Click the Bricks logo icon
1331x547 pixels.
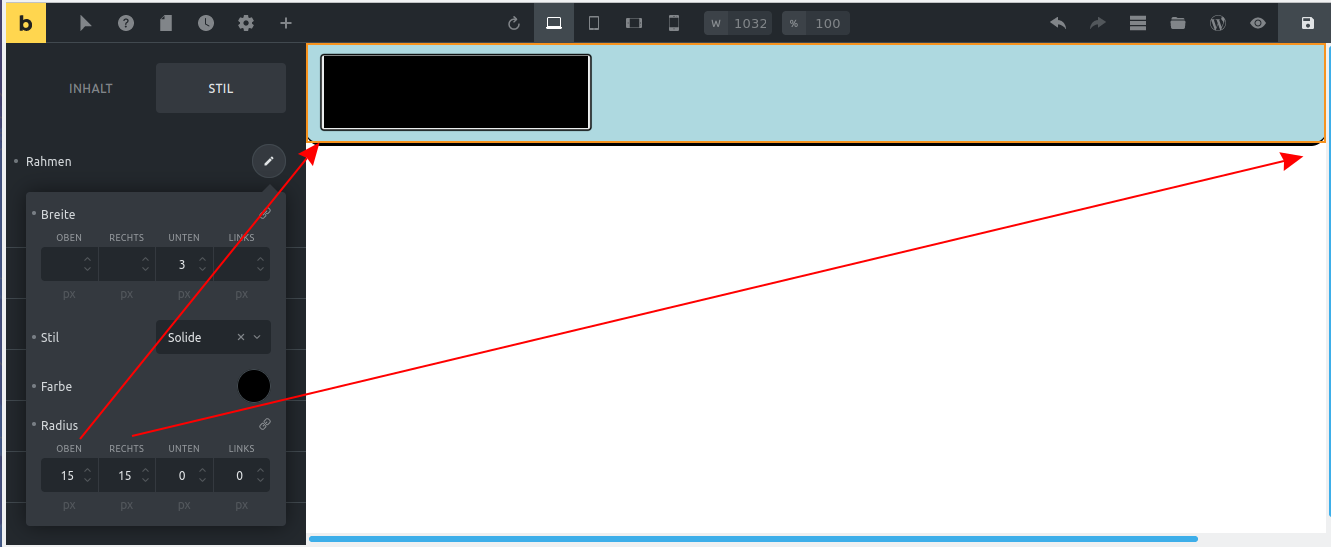(x=26, y=22)
